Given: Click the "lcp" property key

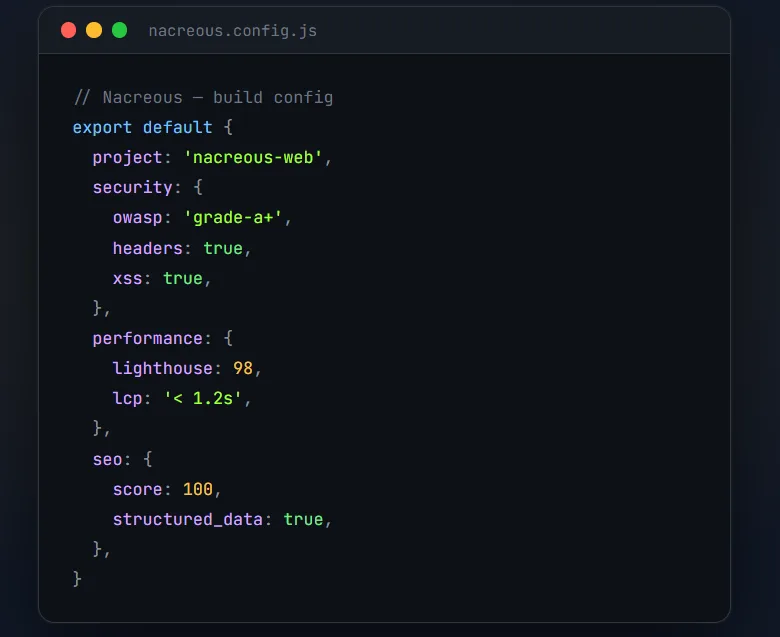Looking at the screenshot, I should point(127,399).
